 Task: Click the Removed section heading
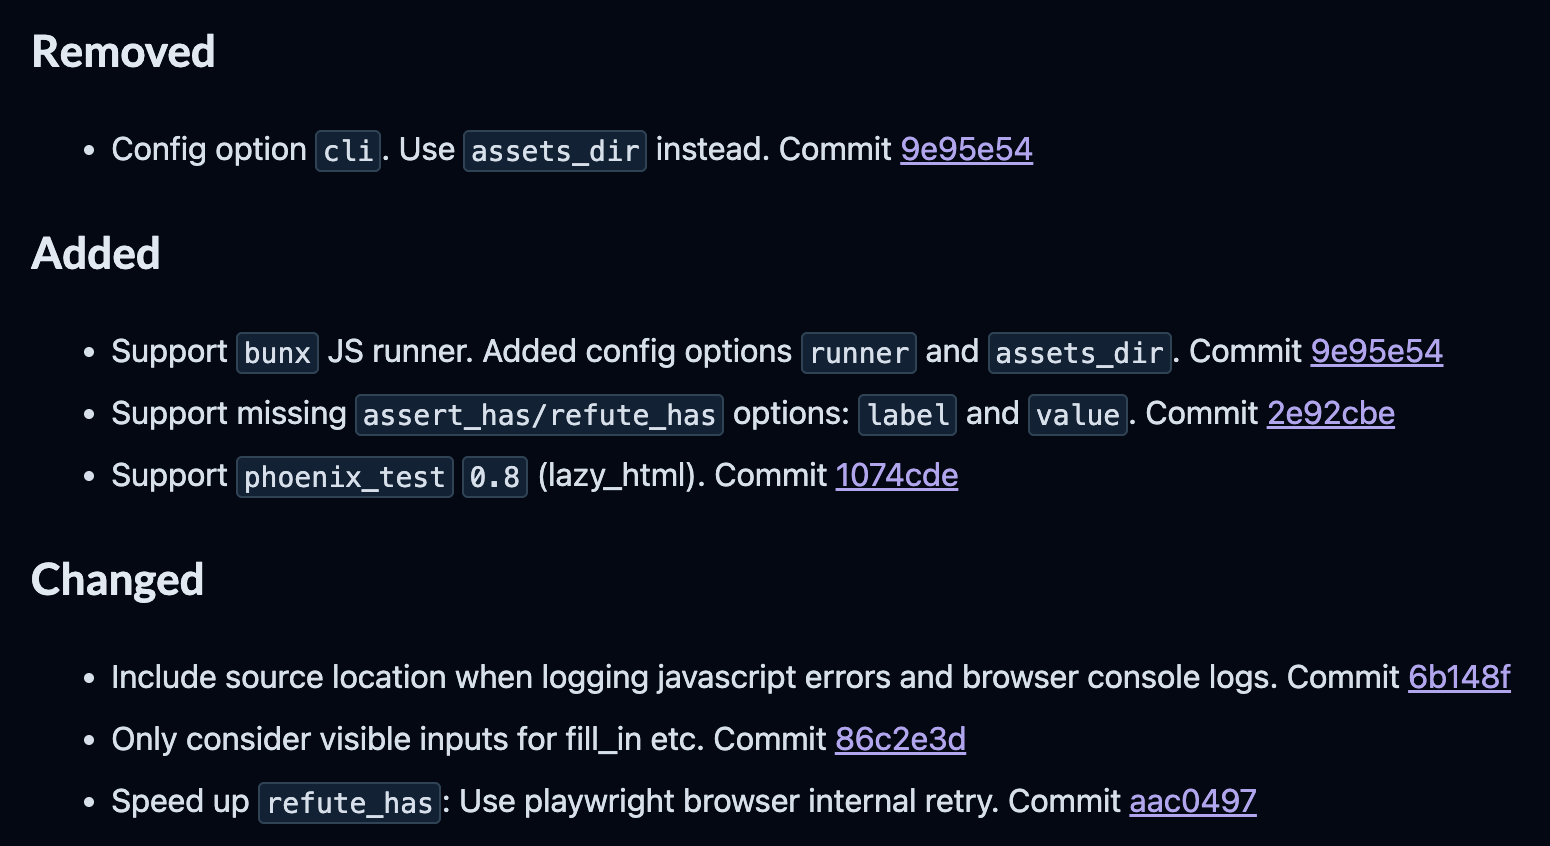click(x=123, y=52)
